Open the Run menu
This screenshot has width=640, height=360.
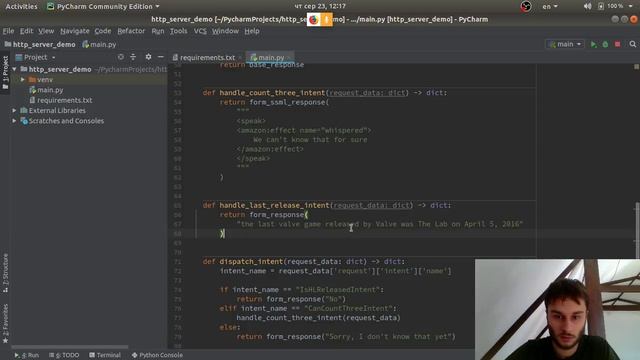coord(158,31)
